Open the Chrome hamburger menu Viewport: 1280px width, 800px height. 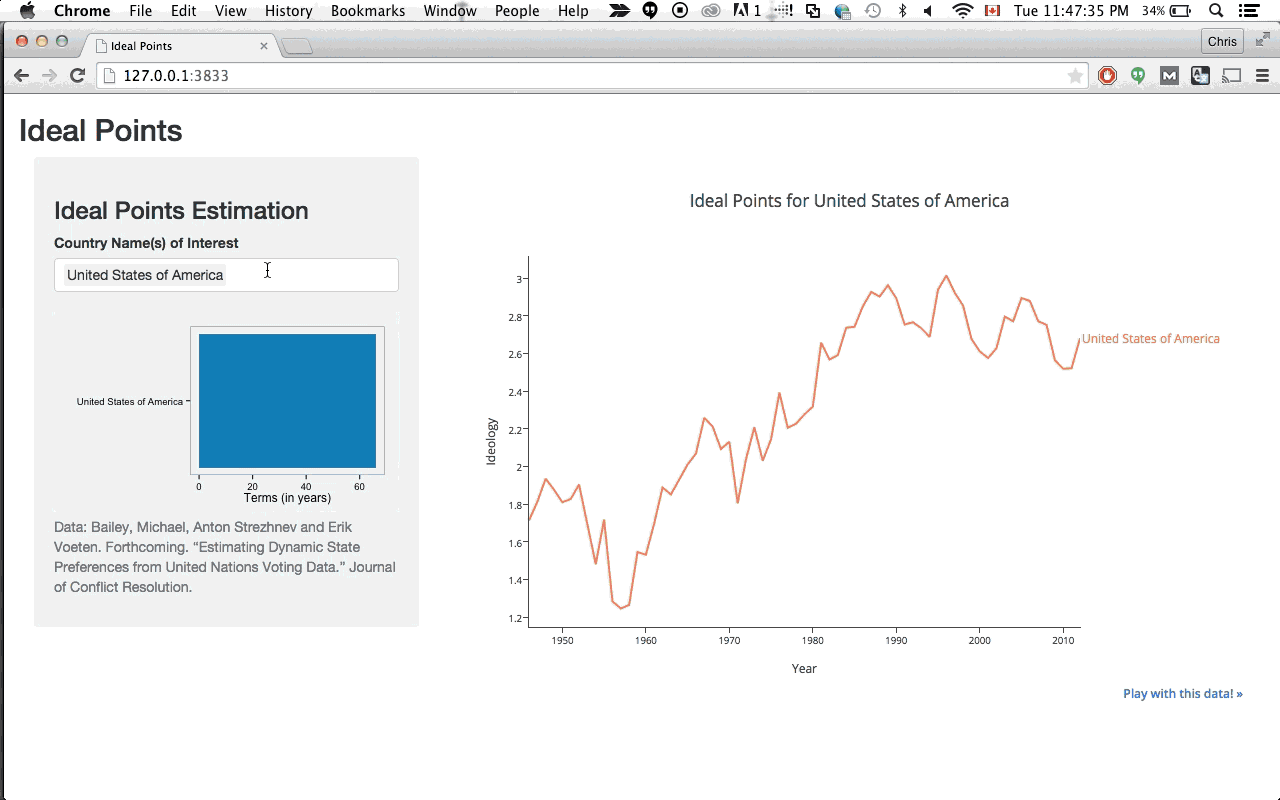click(x=1262, y=75)
